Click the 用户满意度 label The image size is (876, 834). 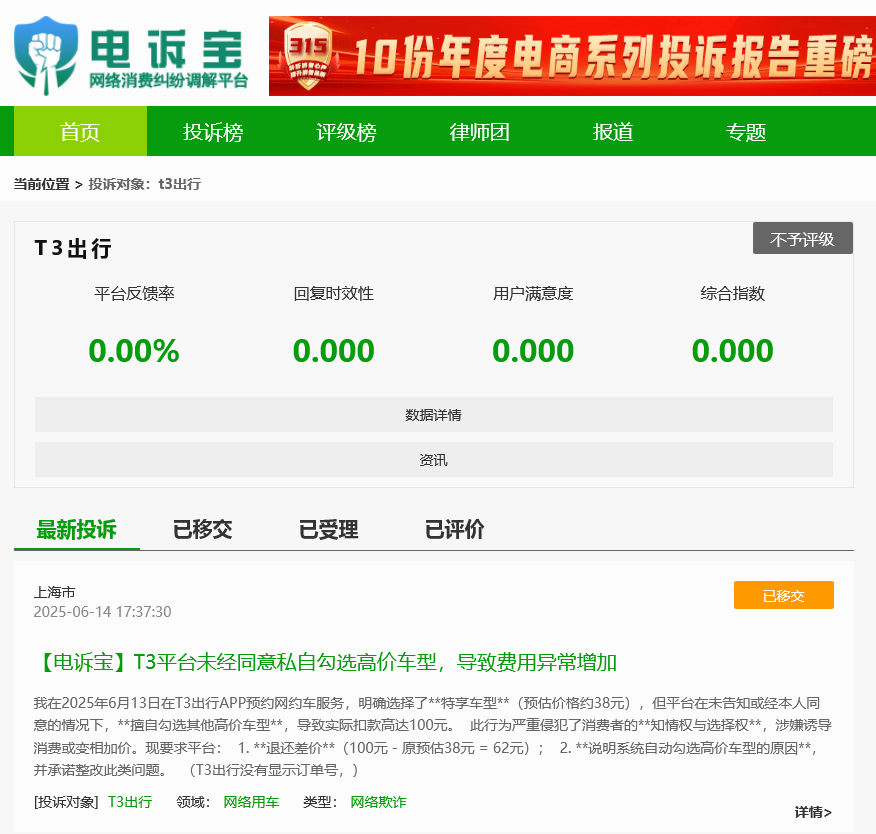pyautogui.click(x=533, y=293)
